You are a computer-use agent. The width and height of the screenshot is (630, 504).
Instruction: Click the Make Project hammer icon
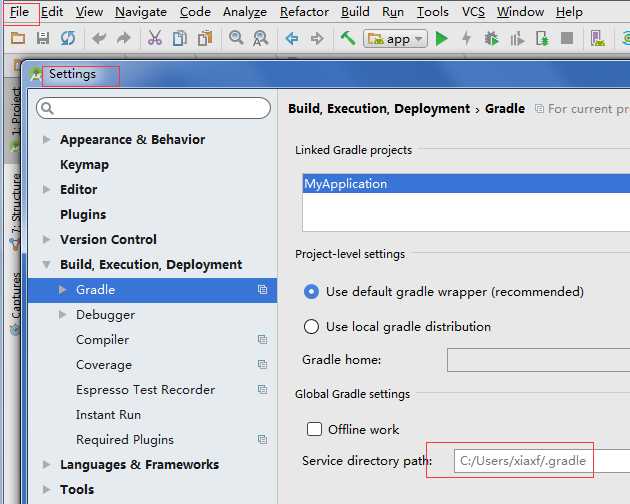coord(348,38)
